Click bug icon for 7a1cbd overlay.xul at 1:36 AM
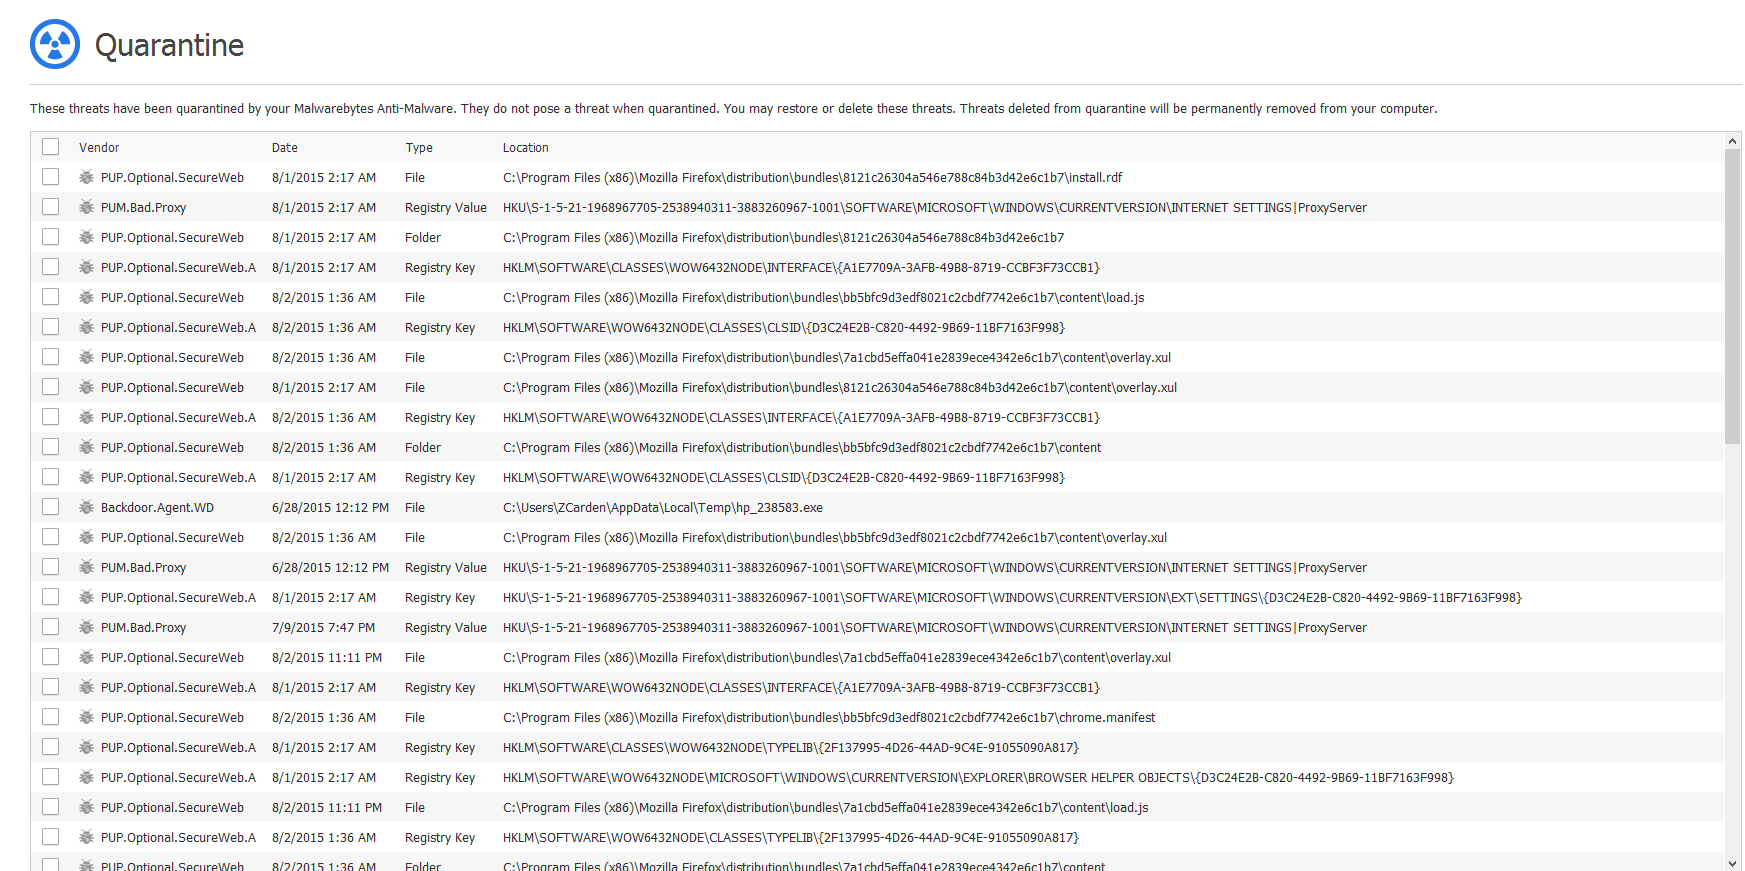 87,357
